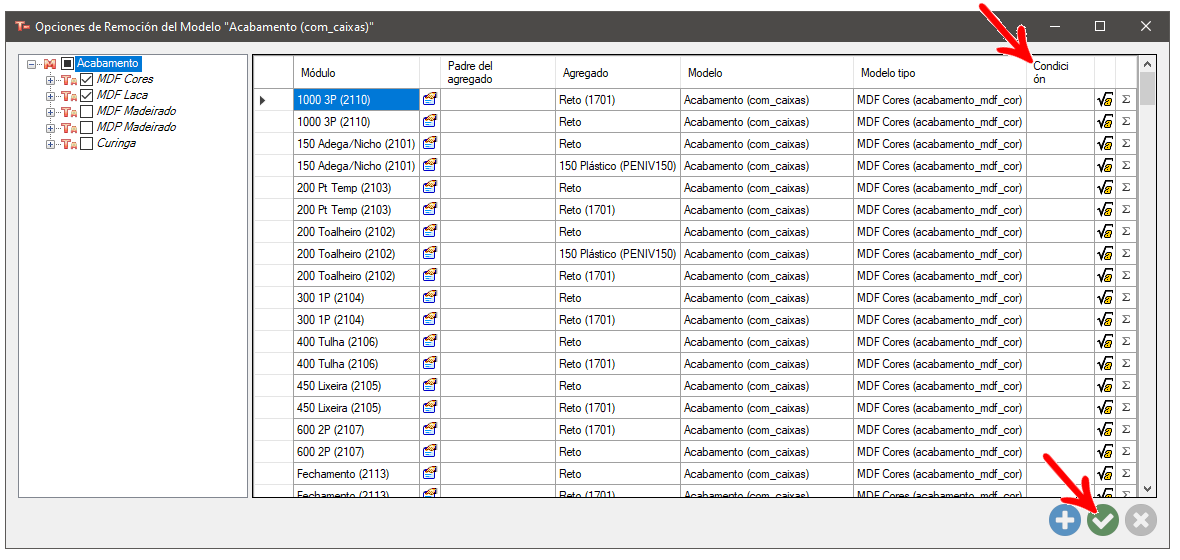Click formula icon for 400 Tulha row with plain Reto
The image size is (1180, 560).
(x=1105, y=342)
